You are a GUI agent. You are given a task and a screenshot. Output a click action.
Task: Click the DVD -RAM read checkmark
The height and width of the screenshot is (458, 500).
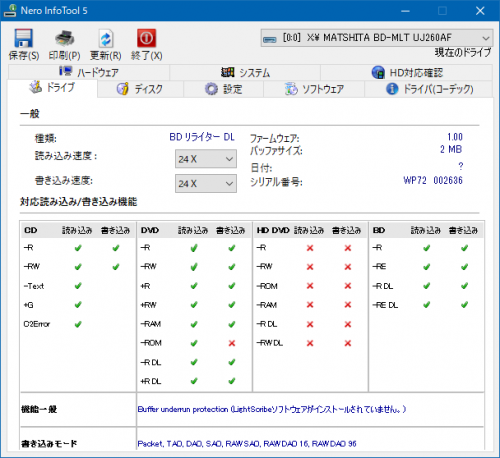point(194,324)
